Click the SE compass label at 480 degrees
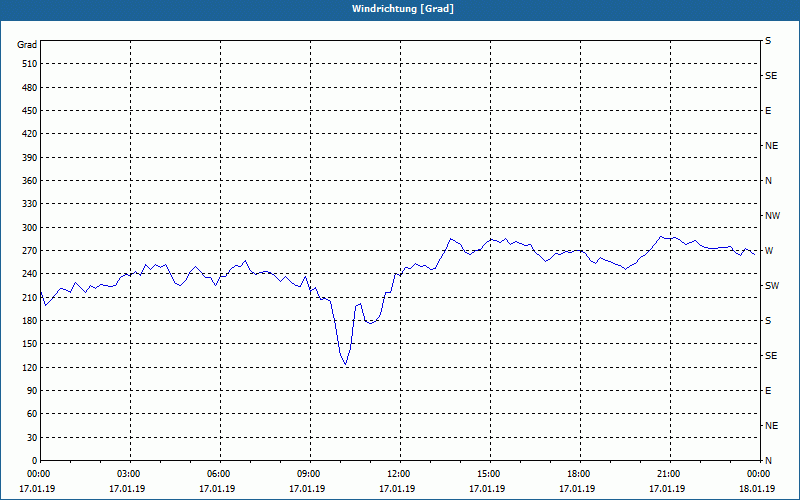Viewport: 800px width, 500px height. pyautogui.click(x=771, y=76)
